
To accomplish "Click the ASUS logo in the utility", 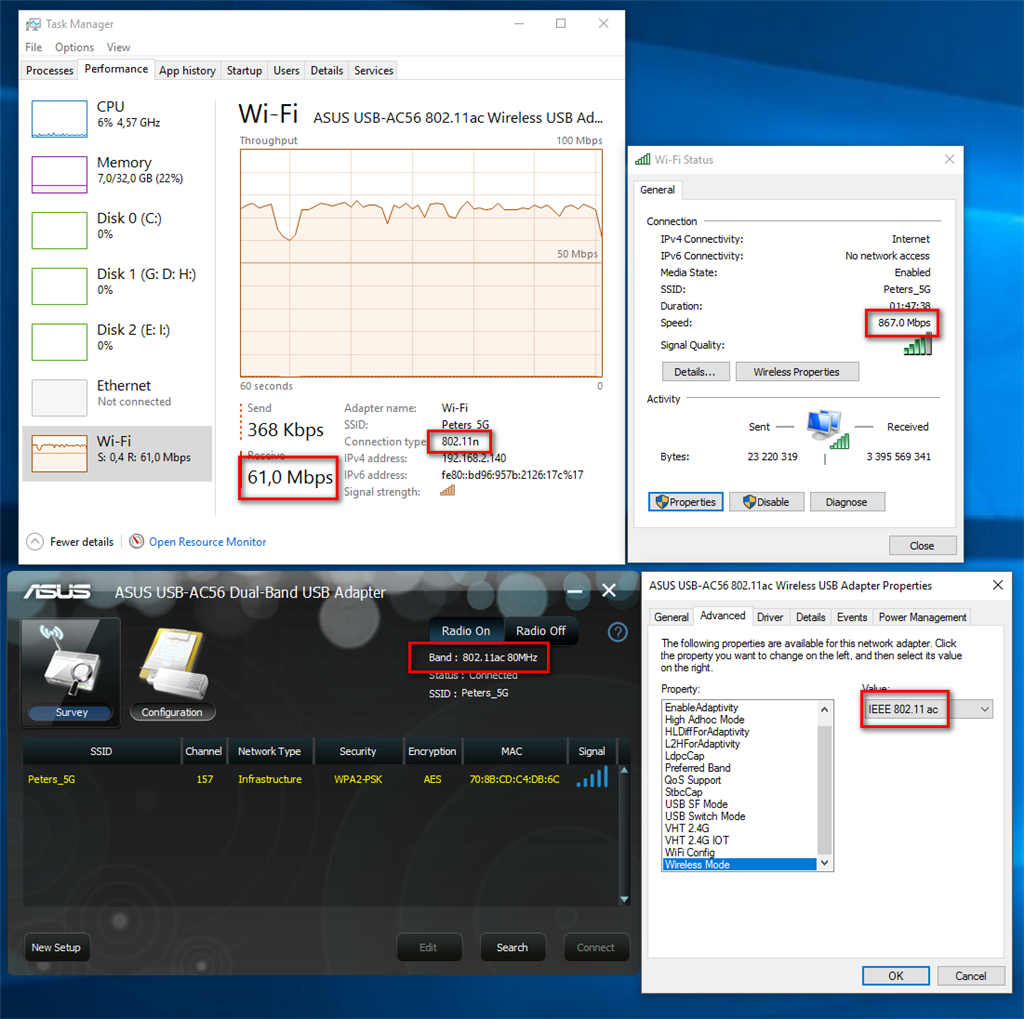I will click(x=57, y=592).
